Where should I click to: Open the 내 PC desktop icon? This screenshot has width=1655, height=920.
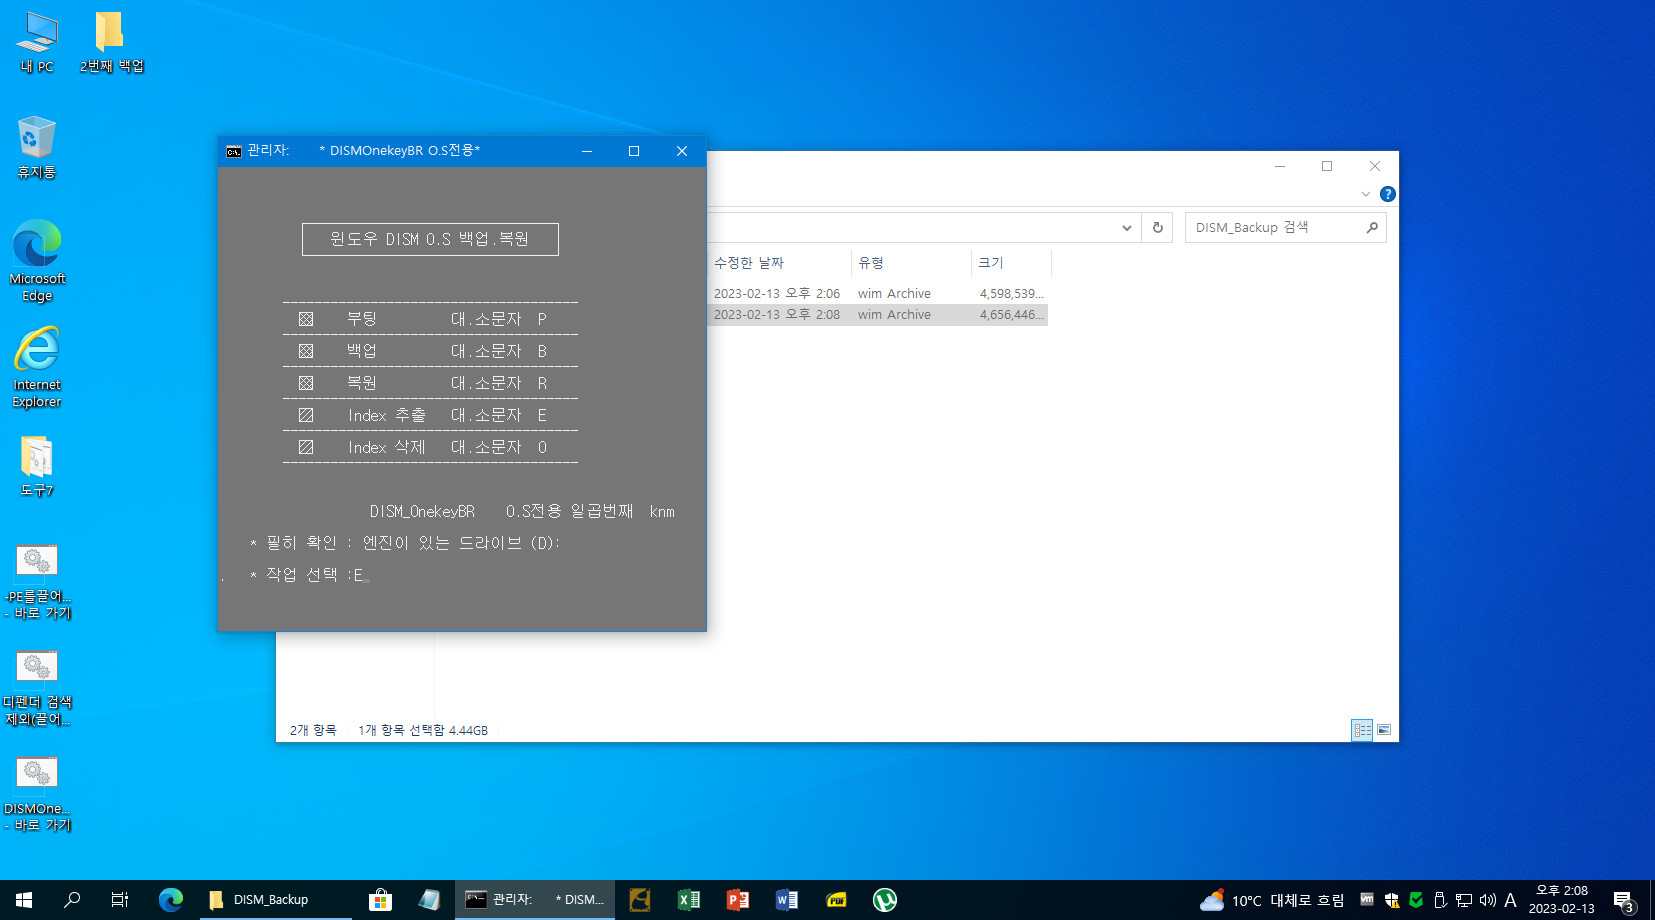[37, 42]
